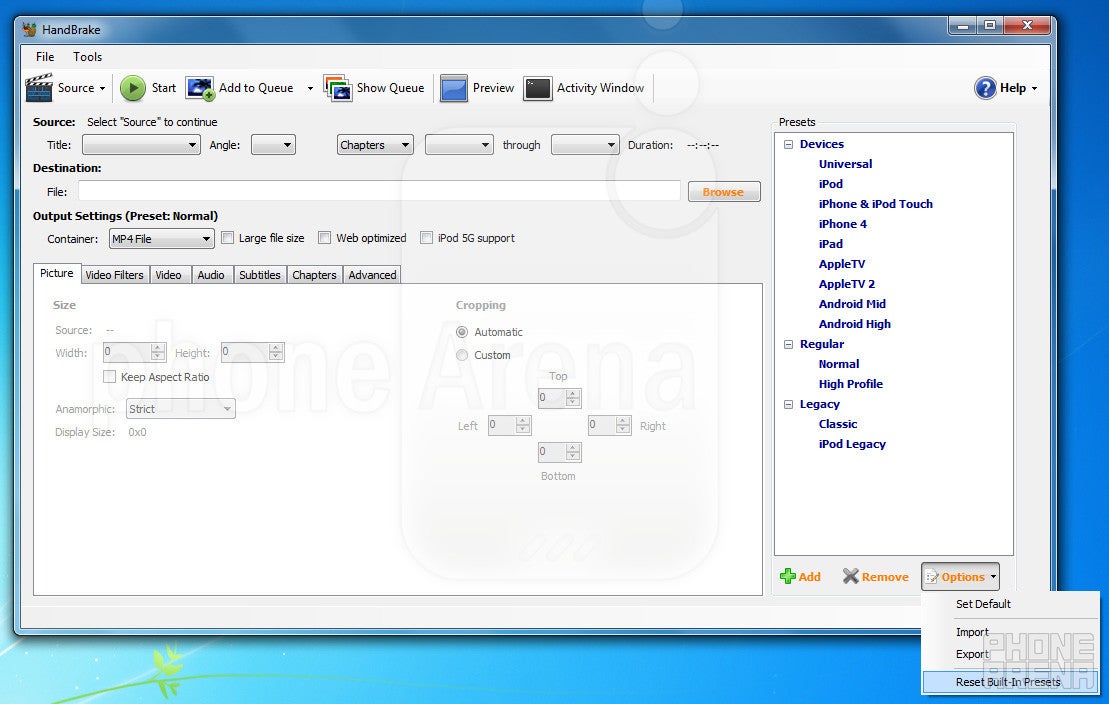Collapse the Regular preset group
This screenshot has width=1109, height=704.
[x=789, y=344]
